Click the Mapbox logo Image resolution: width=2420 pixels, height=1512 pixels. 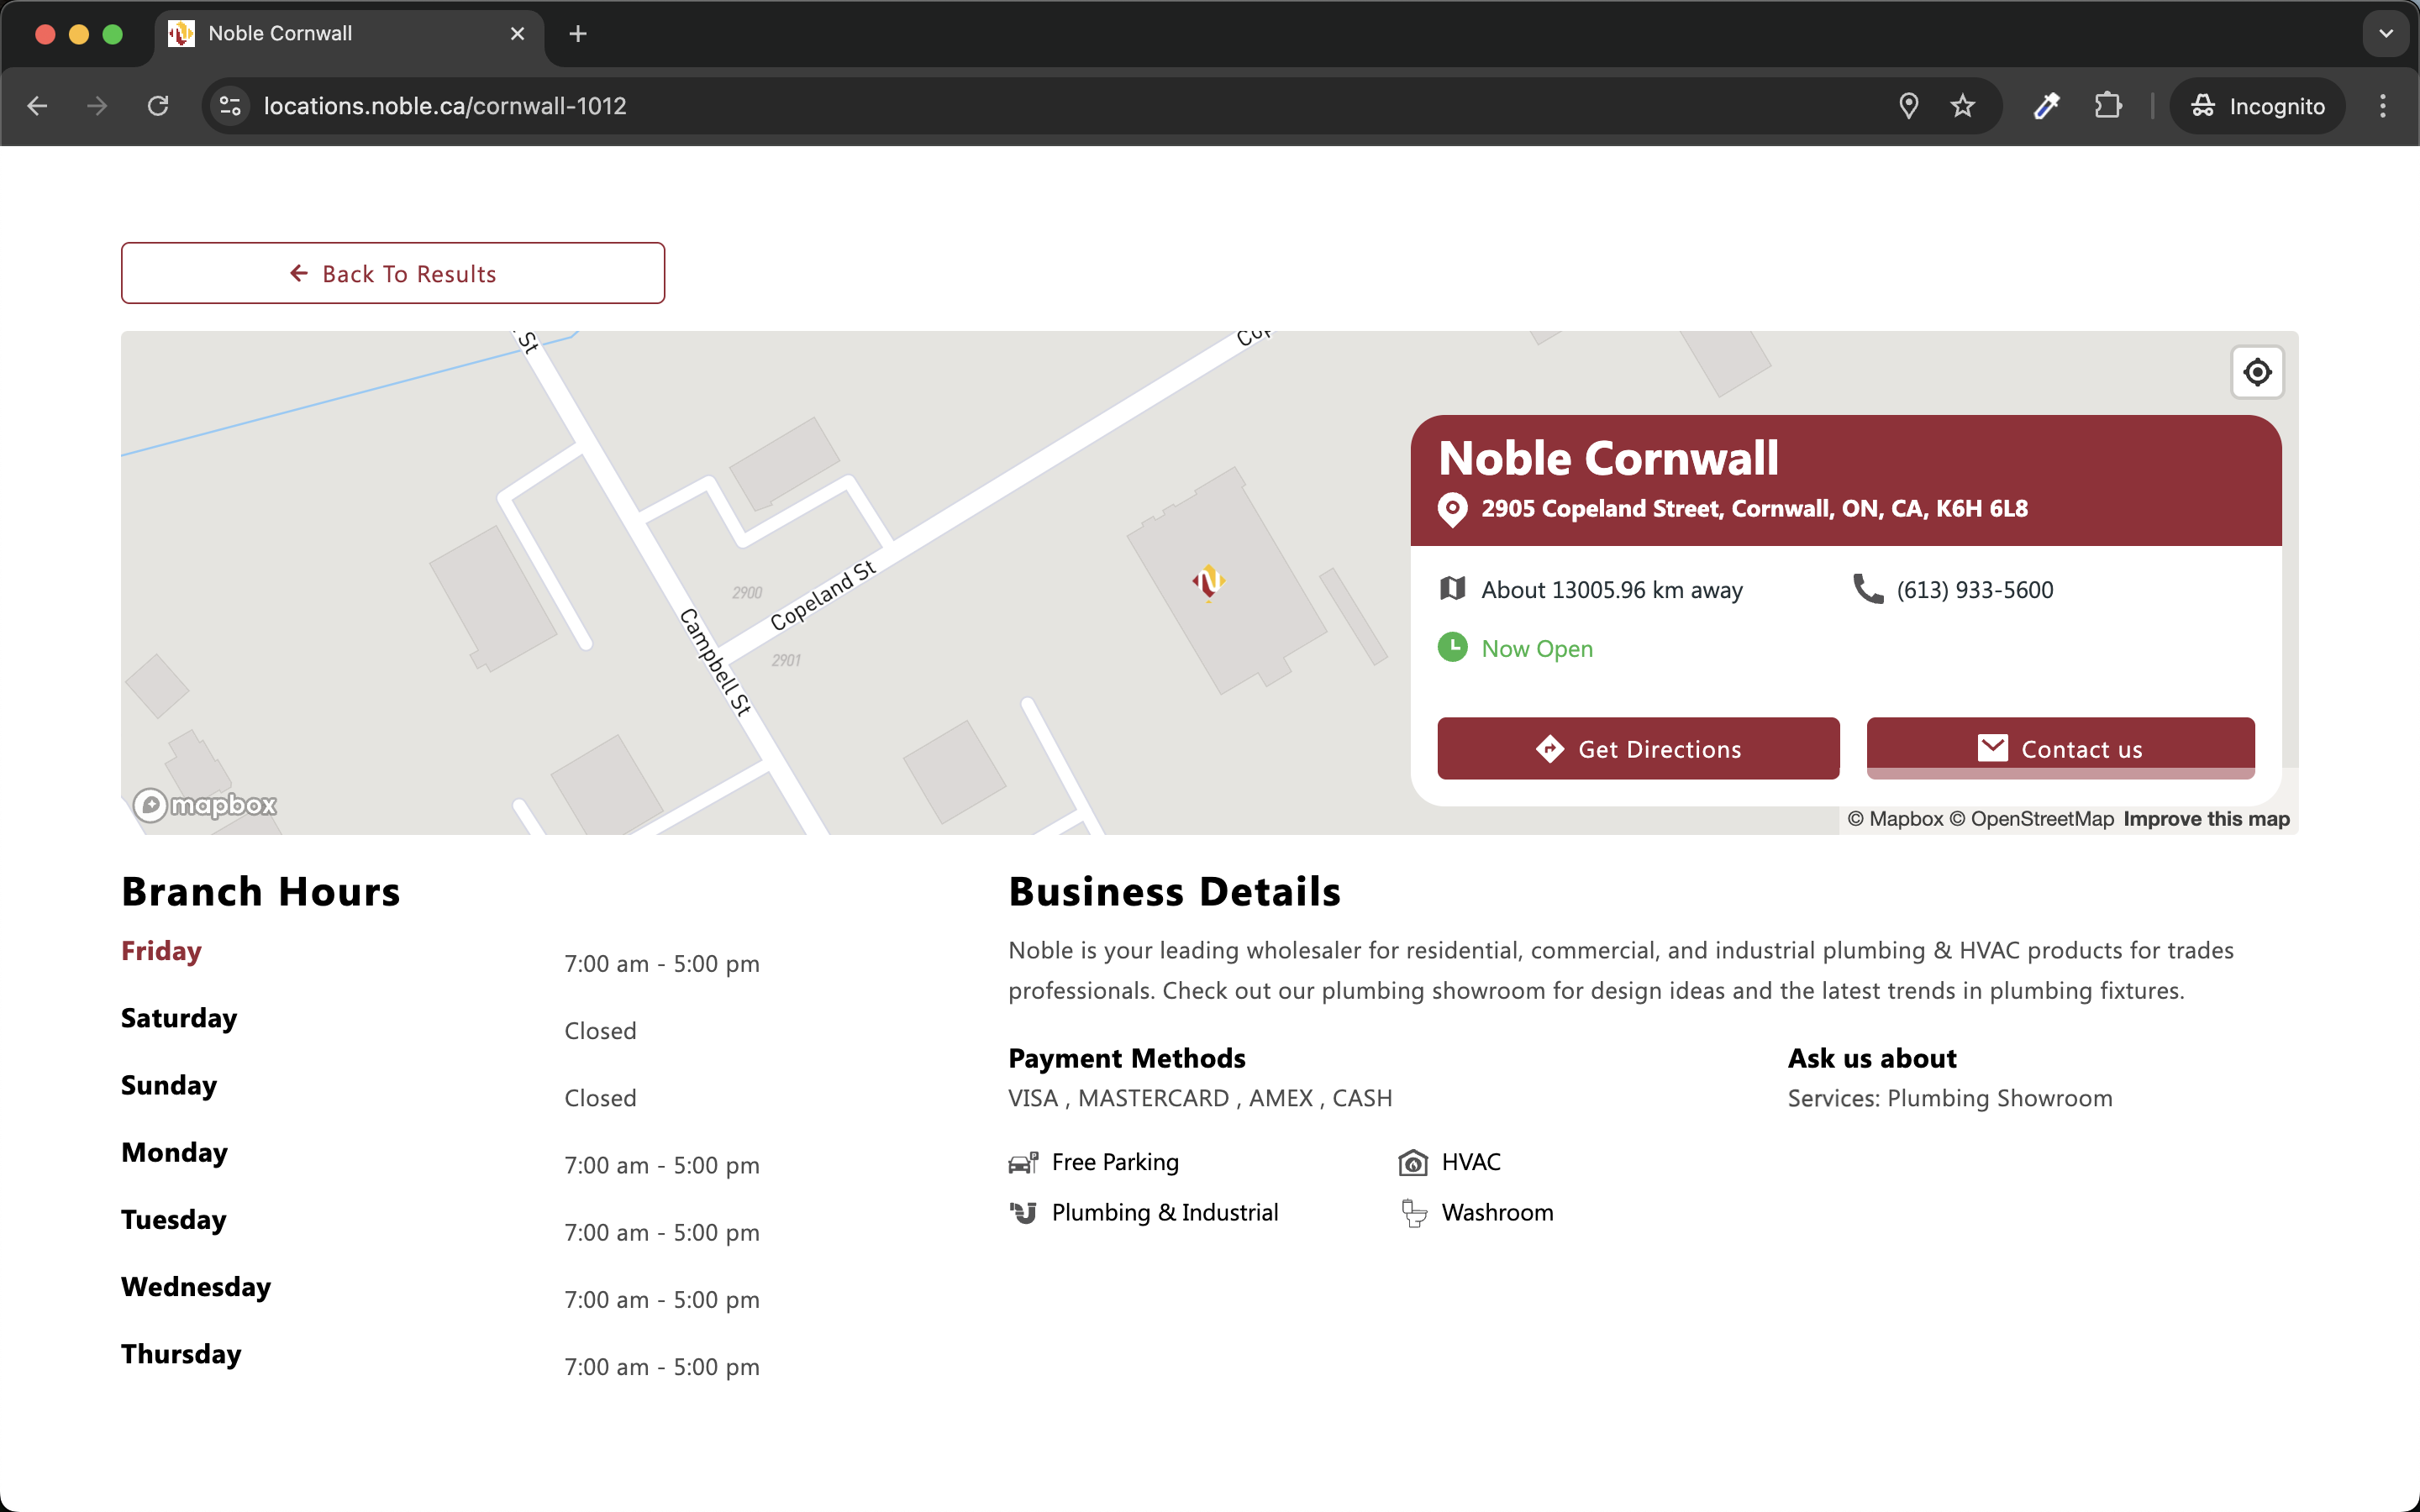pos(205,805)
